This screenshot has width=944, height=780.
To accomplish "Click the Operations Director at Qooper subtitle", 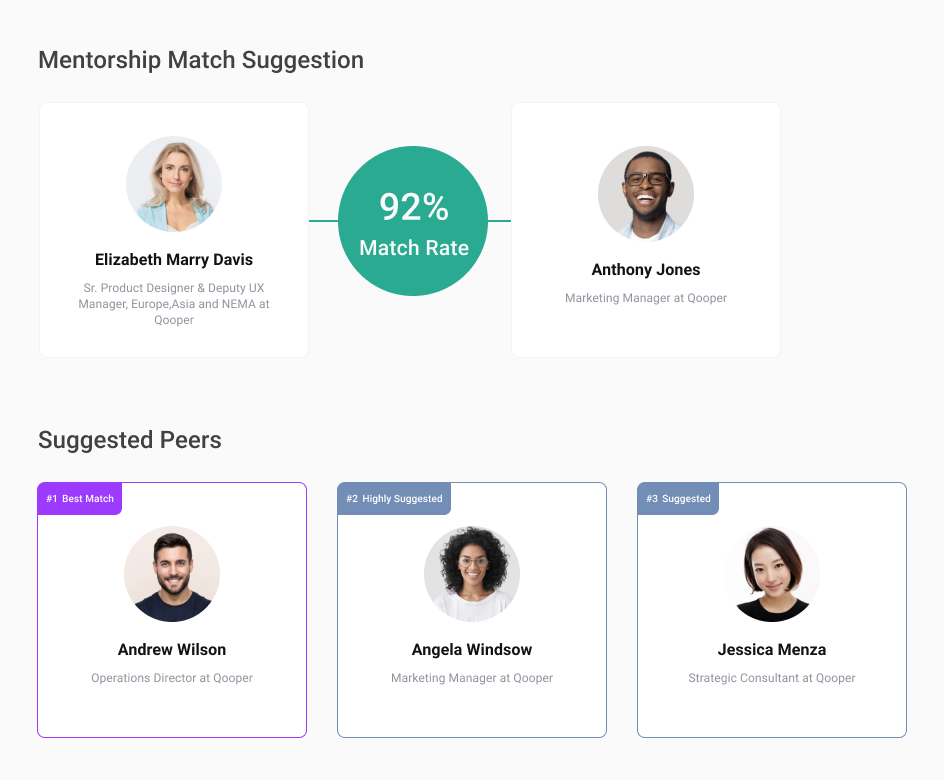I will point(172,678).
